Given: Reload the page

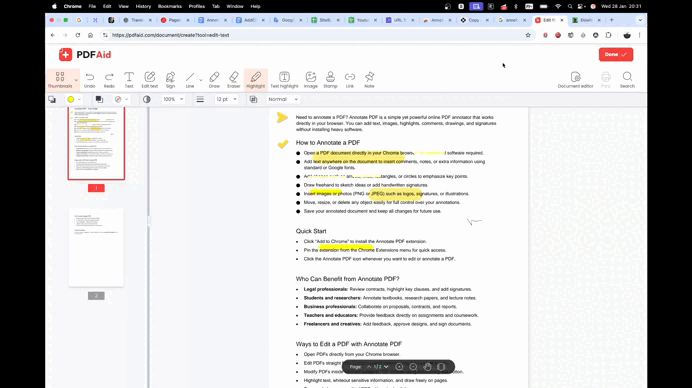Looking at the screenshot, I should tap(78, 35).
